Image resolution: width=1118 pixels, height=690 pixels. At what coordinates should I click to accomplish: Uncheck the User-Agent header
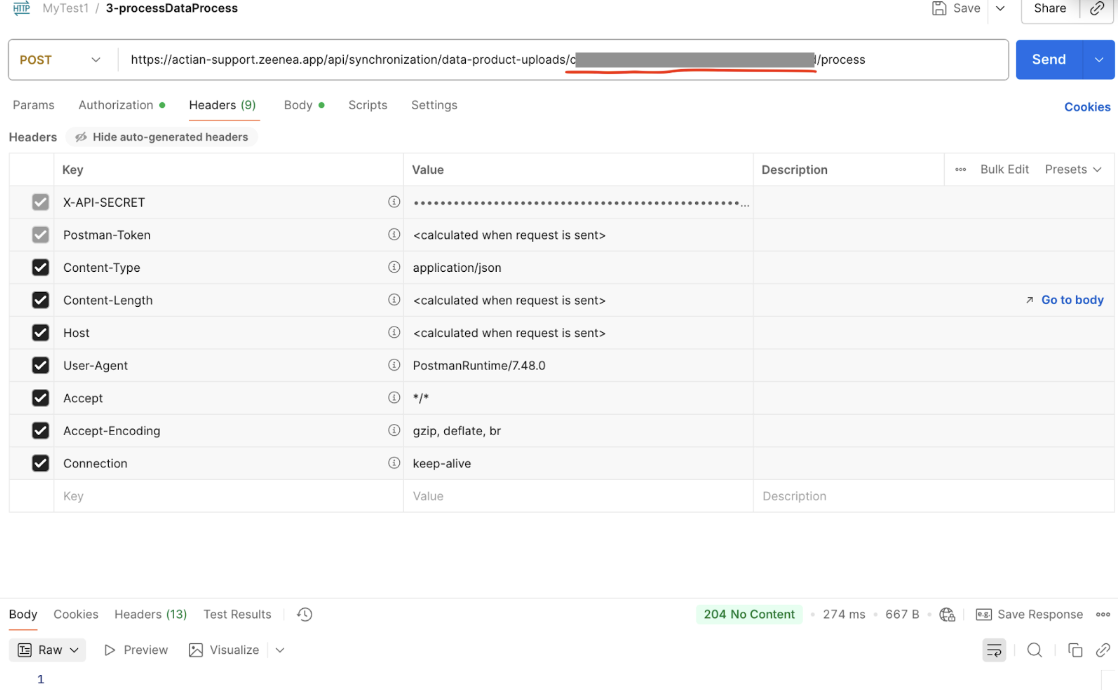coord(41,365)
